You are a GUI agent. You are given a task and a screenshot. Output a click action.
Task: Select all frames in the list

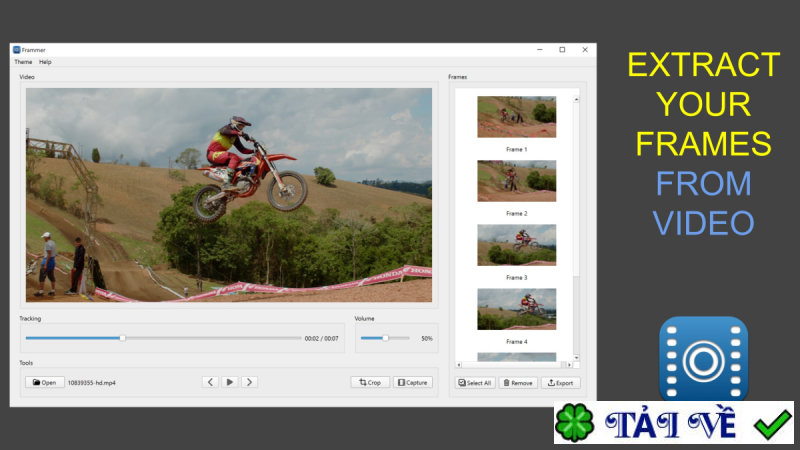click(475, 382)
